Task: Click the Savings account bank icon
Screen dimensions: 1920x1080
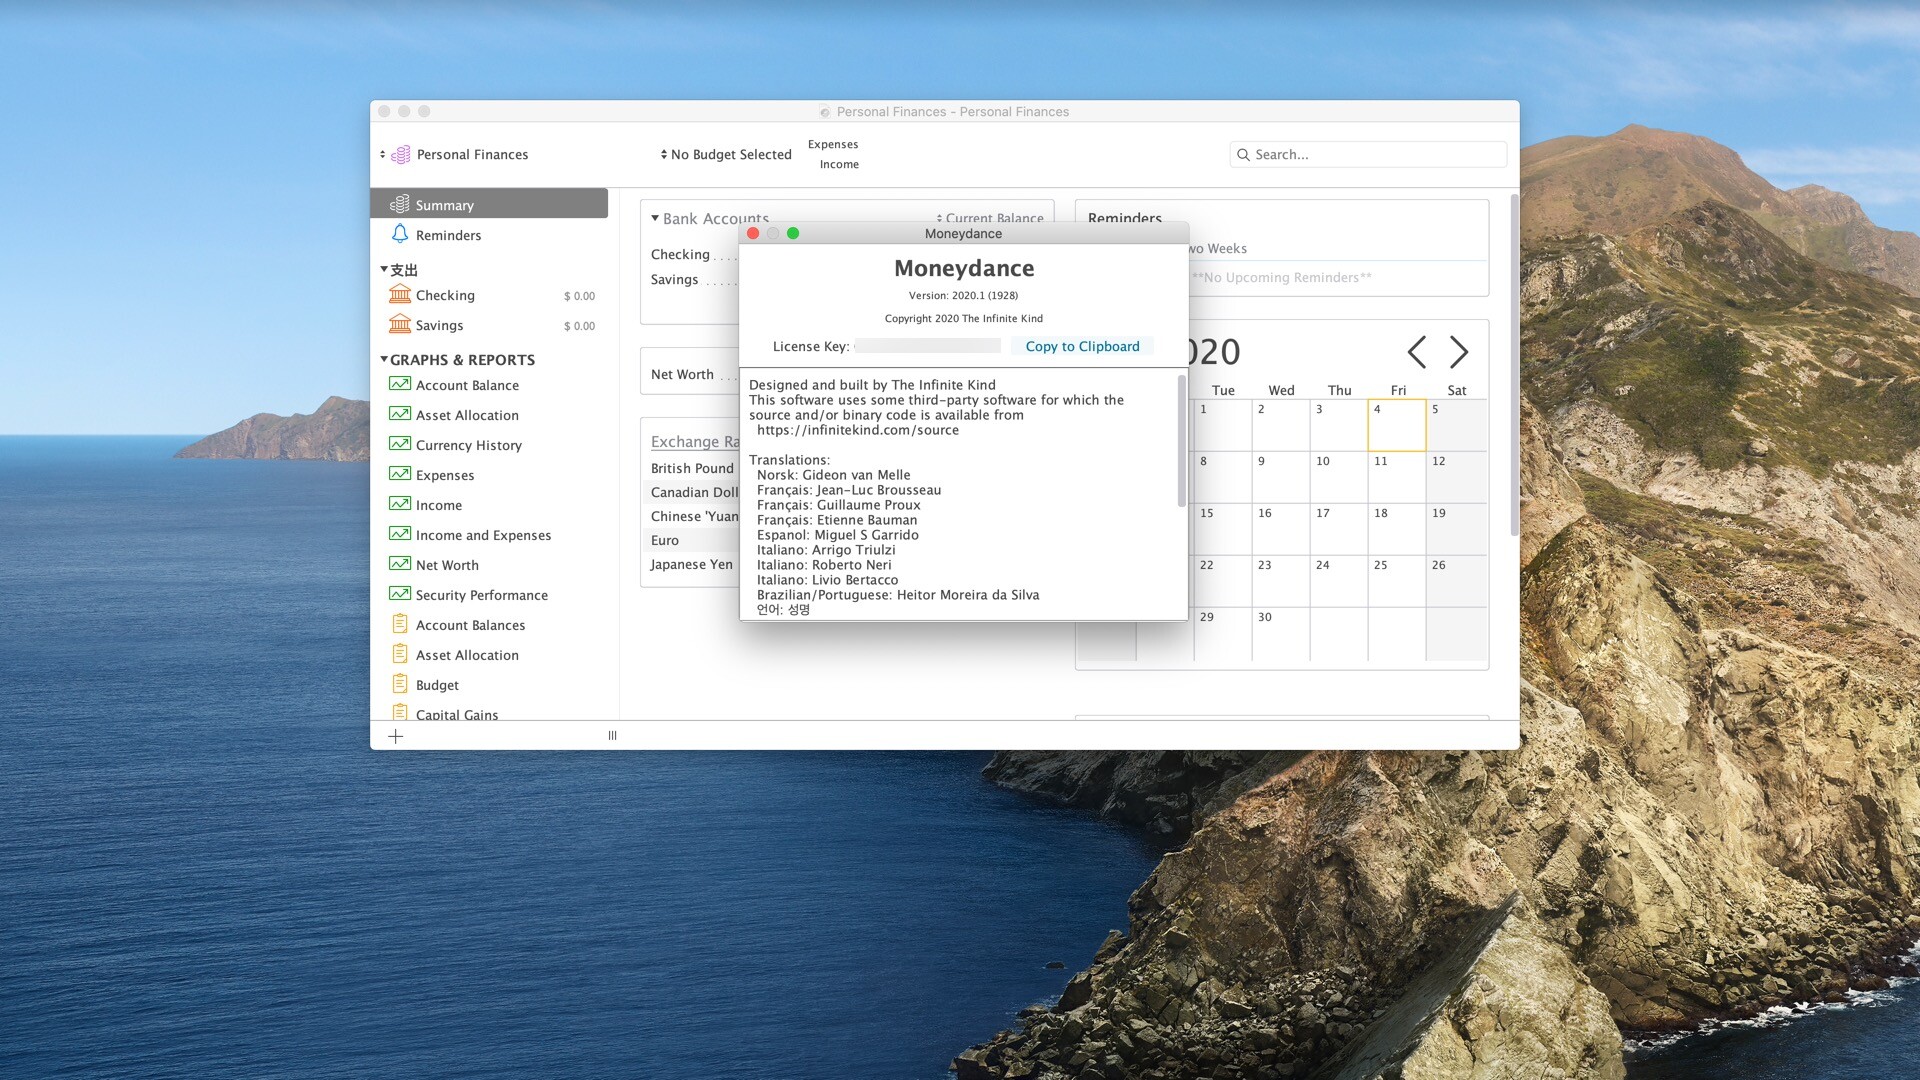Action: (399, 324)
